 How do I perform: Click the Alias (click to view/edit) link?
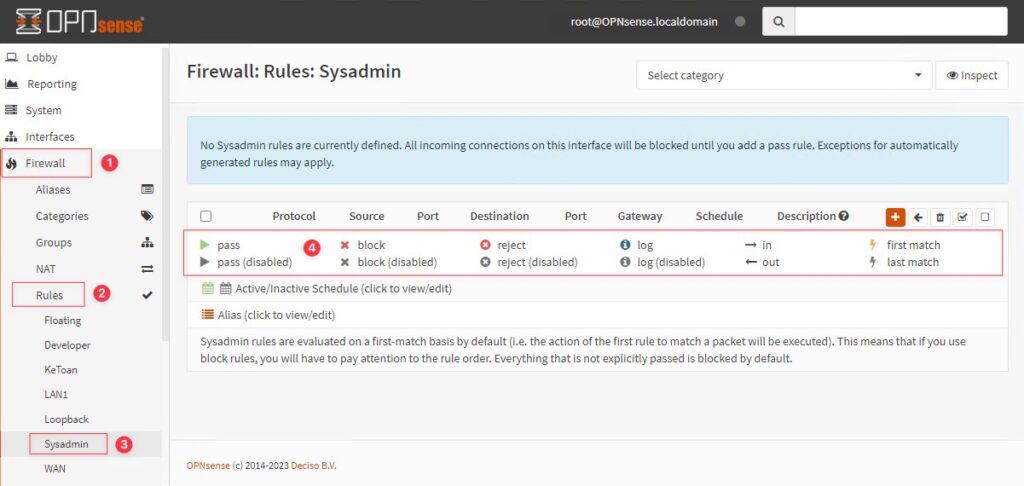click(x=276, y=315)
